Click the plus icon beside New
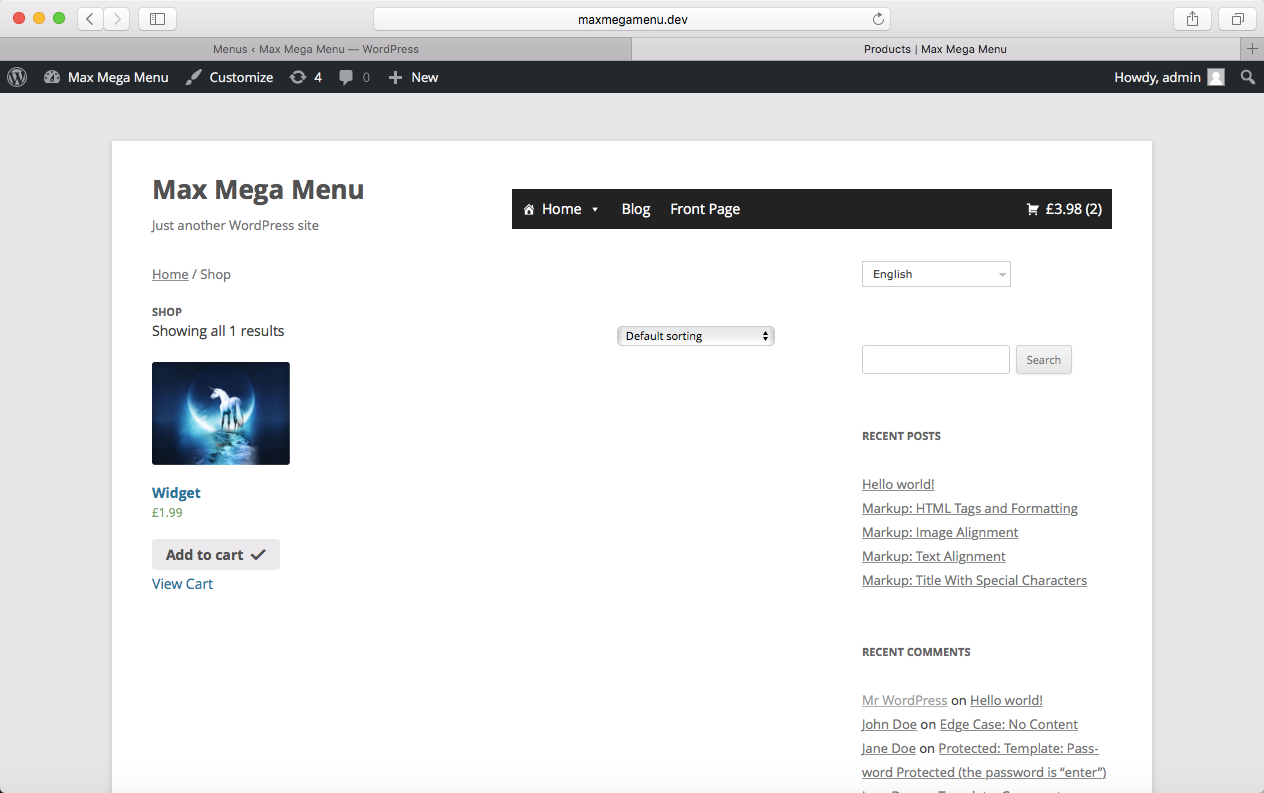This screenshot has width=1264, height=793. (x=395, y=77)
